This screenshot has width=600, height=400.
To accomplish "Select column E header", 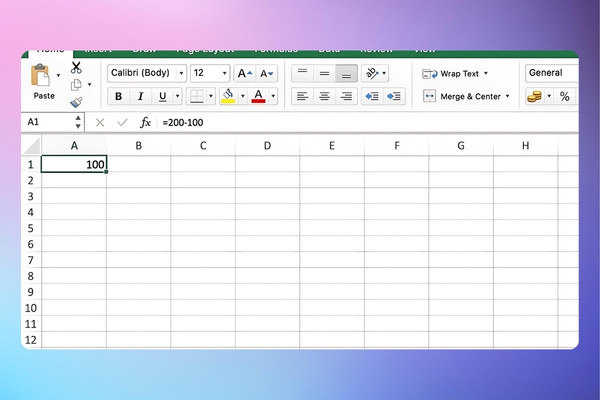I will 332,146.
